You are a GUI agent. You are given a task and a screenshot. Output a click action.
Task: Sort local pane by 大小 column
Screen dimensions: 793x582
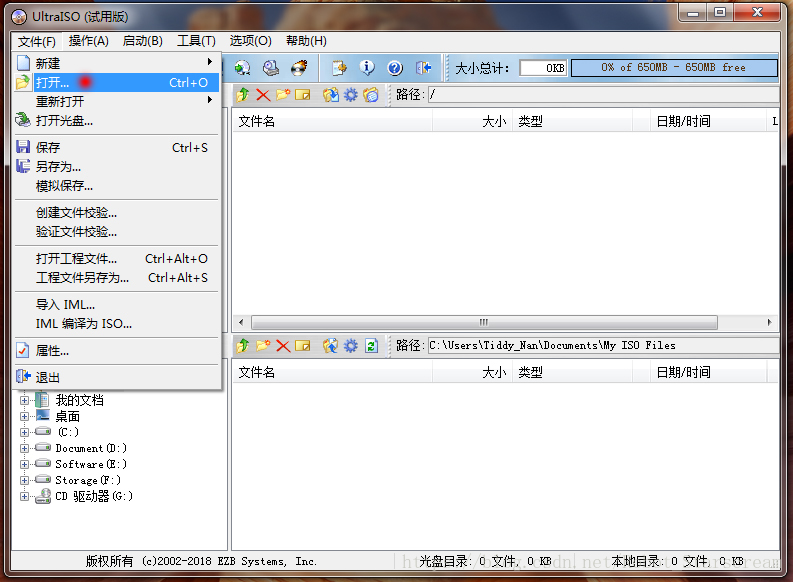tap(472, 373)
